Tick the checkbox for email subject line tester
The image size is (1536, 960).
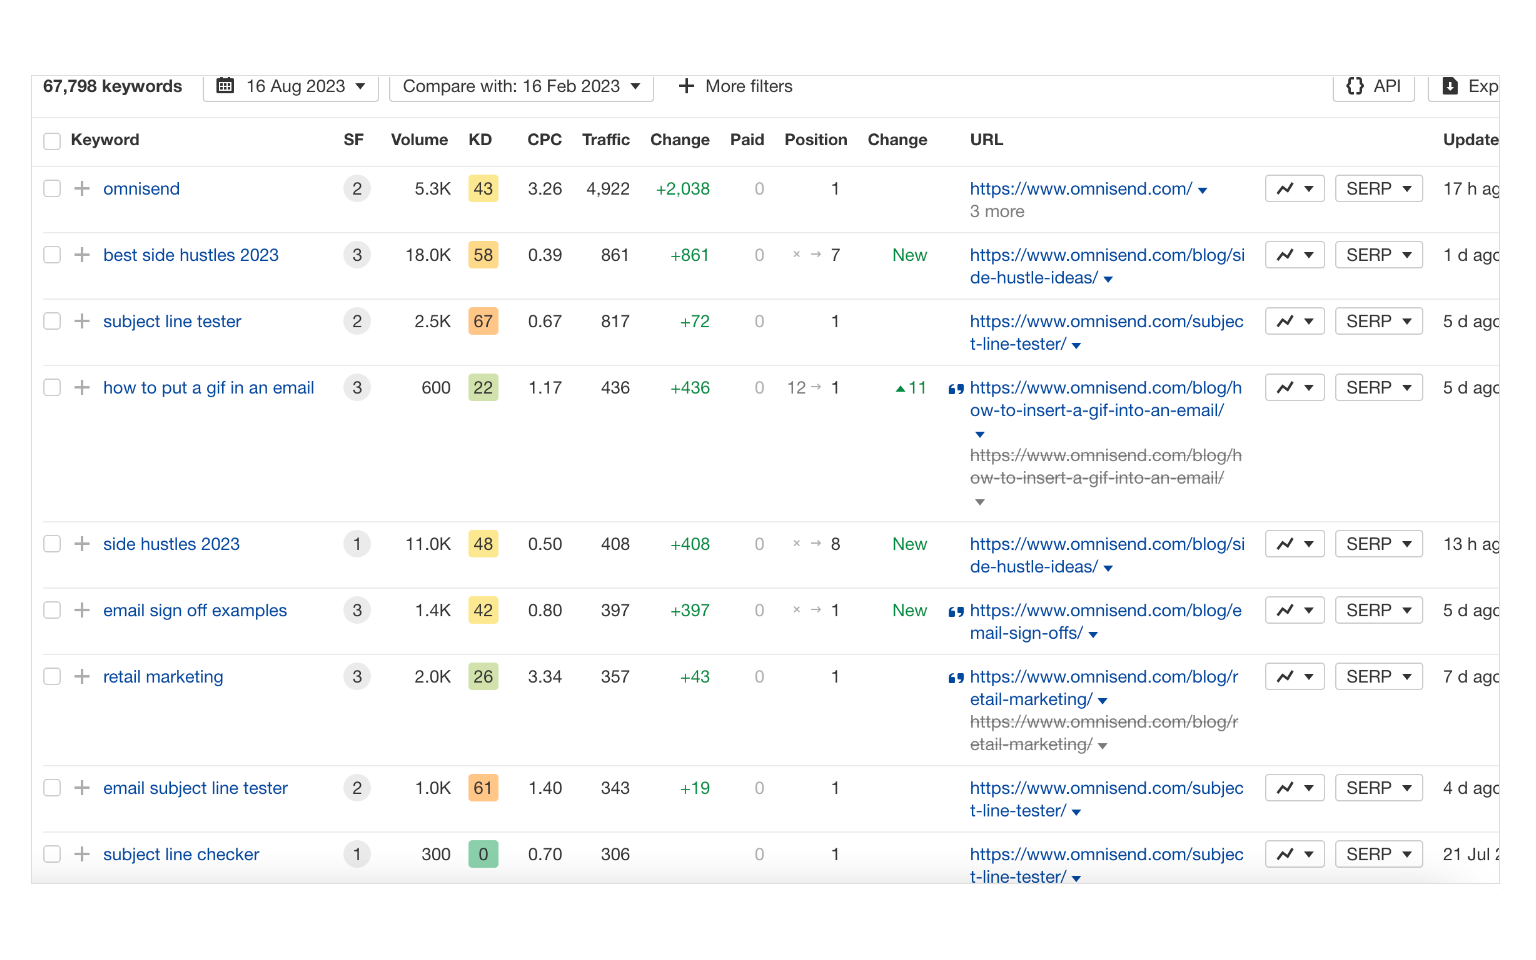tap(52, 788)
